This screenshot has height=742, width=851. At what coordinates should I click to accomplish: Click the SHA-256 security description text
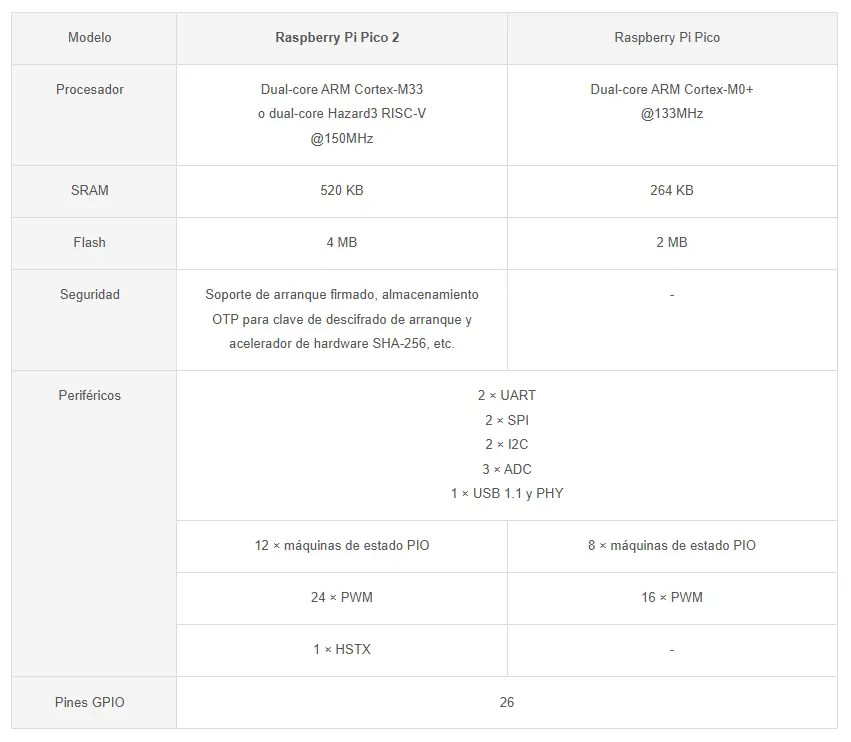(342, 343)
